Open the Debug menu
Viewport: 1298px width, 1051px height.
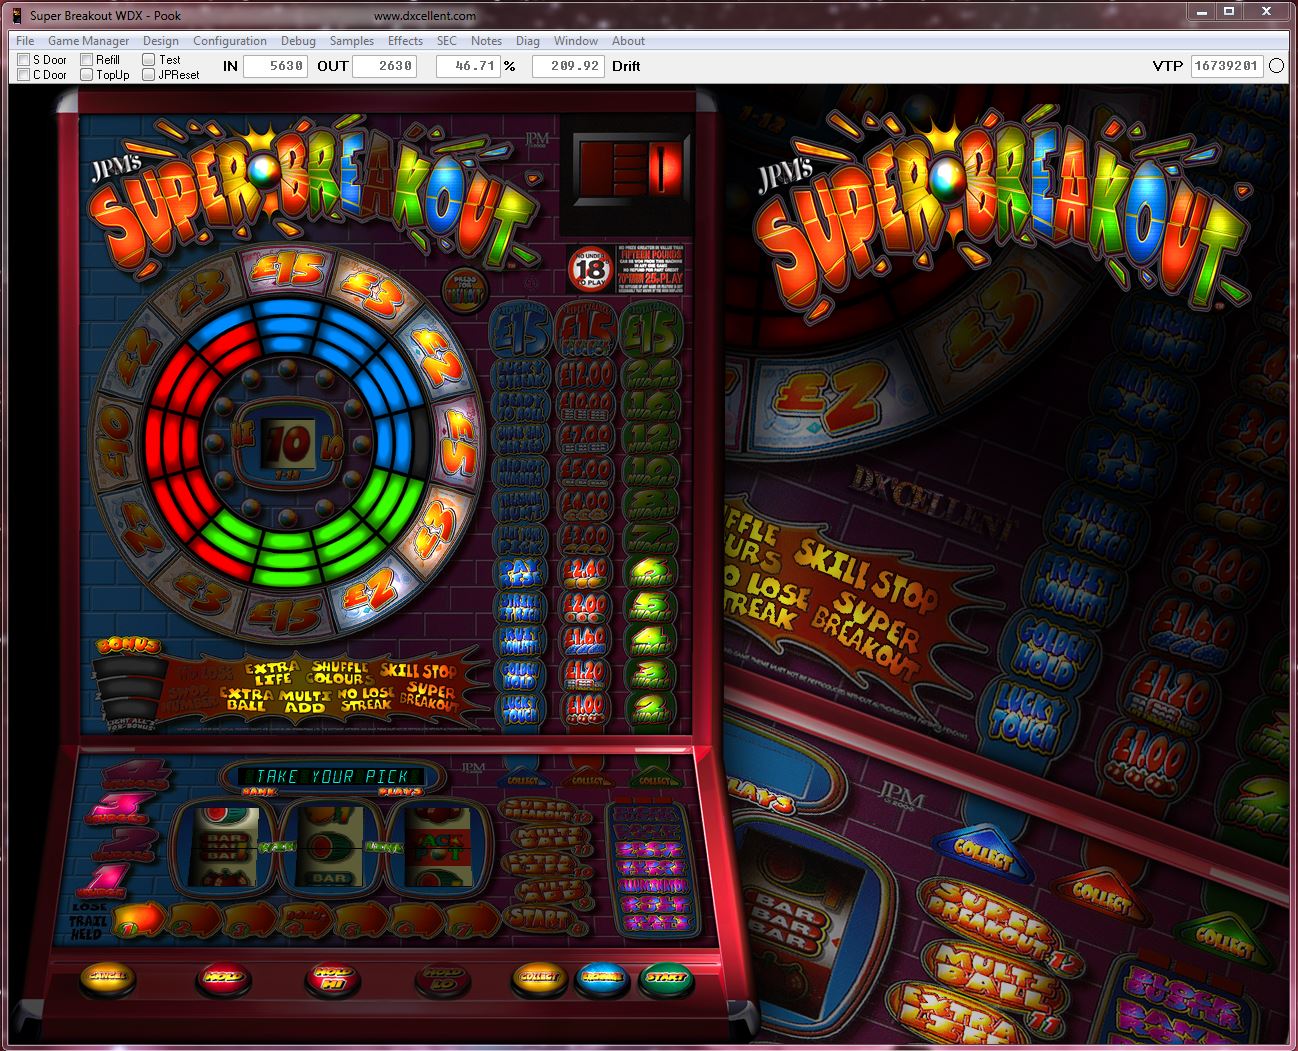point(298,41)
